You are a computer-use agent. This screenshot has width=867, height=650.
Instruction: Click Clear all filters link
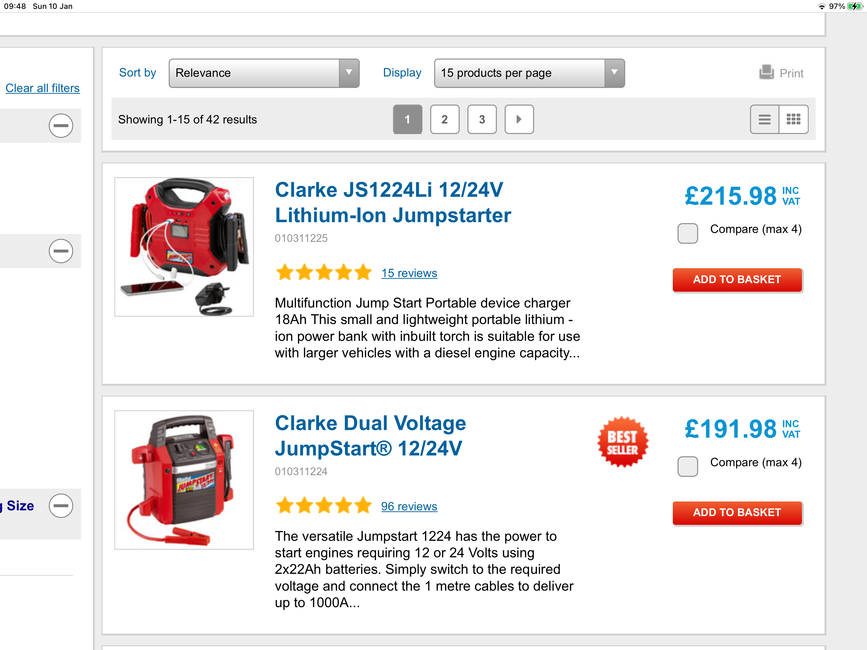click(x=43, y=88)
